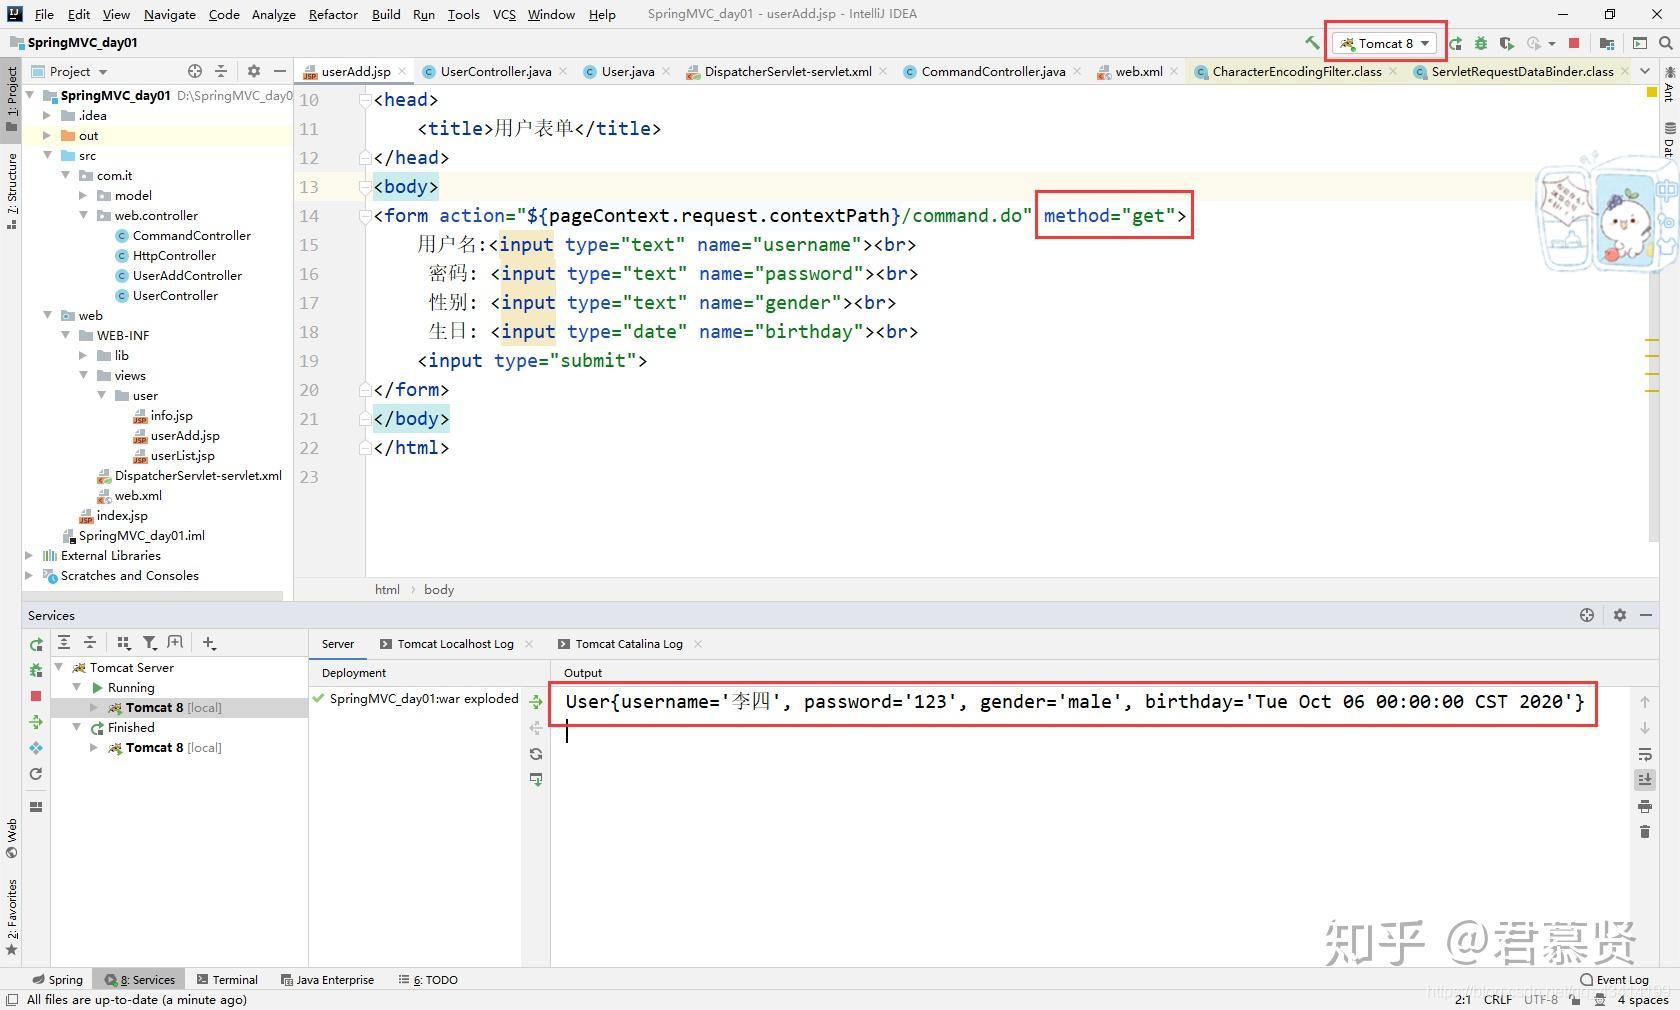This screenshot has width=1680, height=1010.
Task: Collapse the web.controller package
Action: [83, 216]
